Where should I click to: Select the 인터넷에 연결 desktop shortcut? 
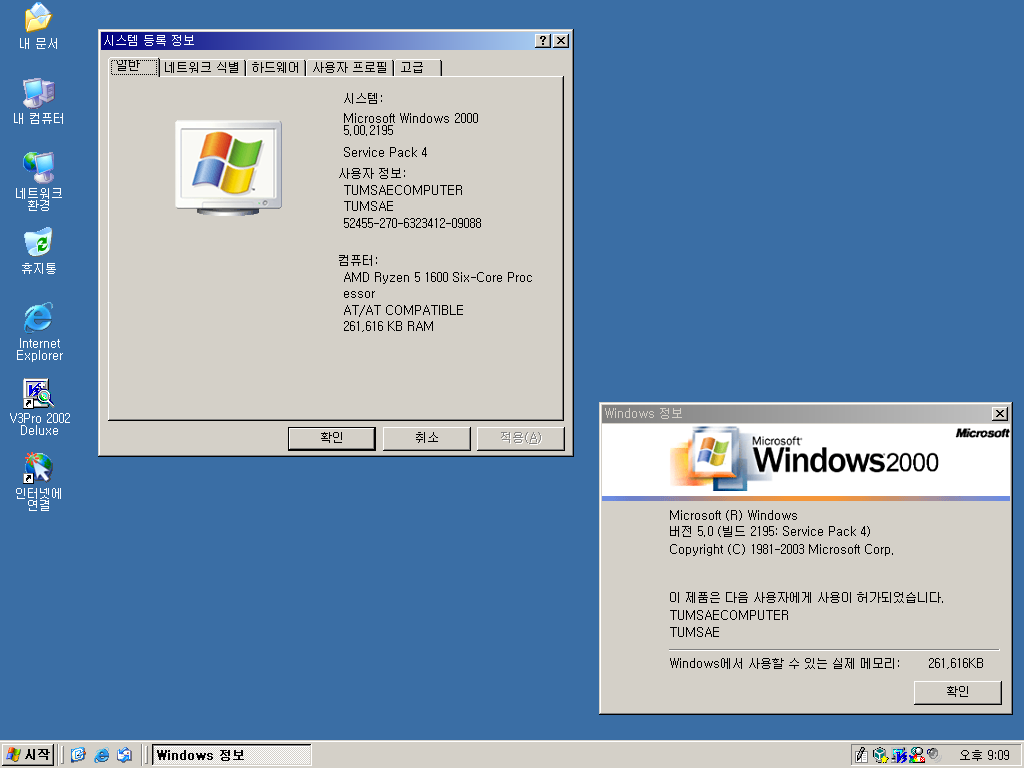[x=39, y=482]
